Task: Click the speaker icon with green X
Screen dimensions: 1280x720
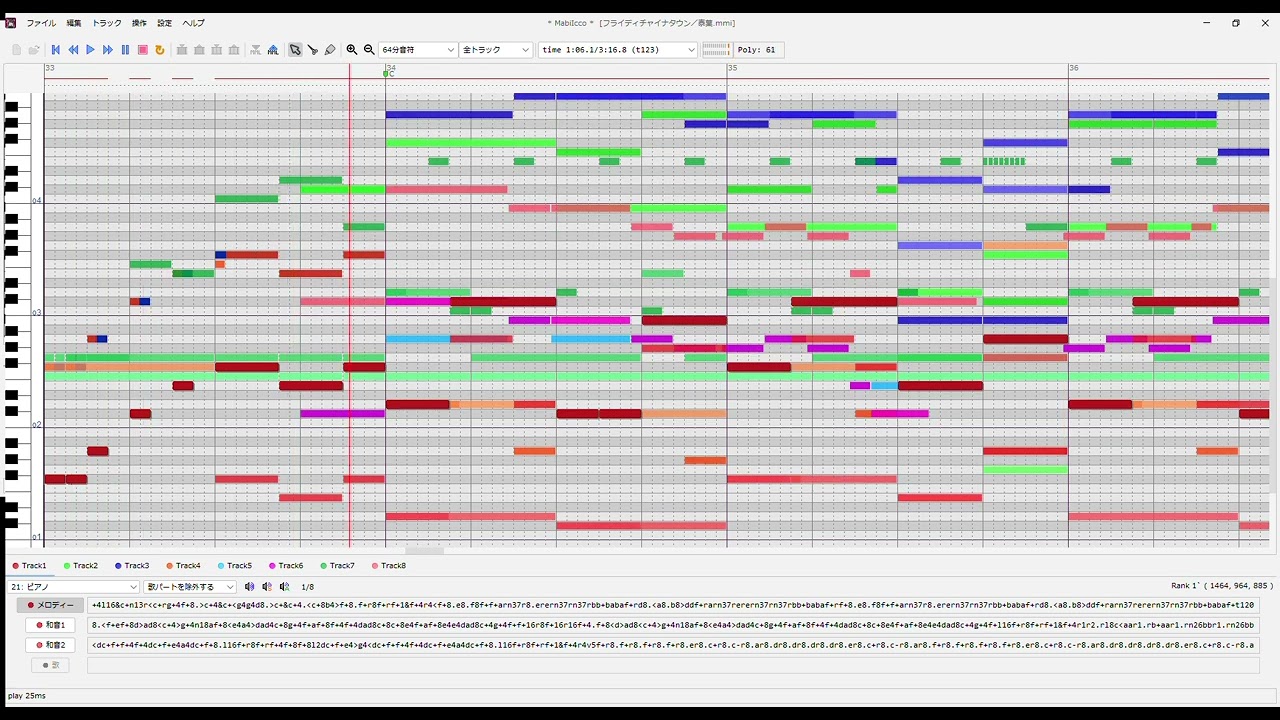Action: click(x=285, y=587)
